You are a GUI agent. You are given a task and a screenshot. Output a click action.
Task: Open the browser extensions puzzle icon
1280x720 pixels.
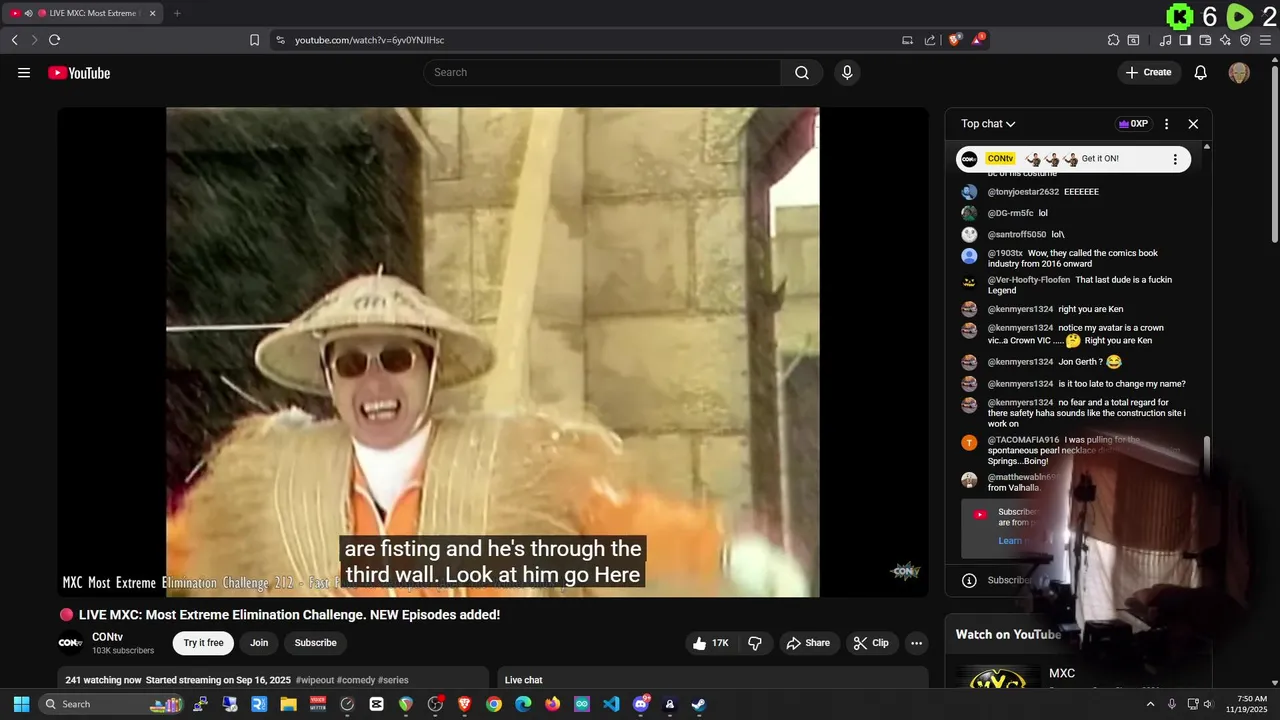1113,40
